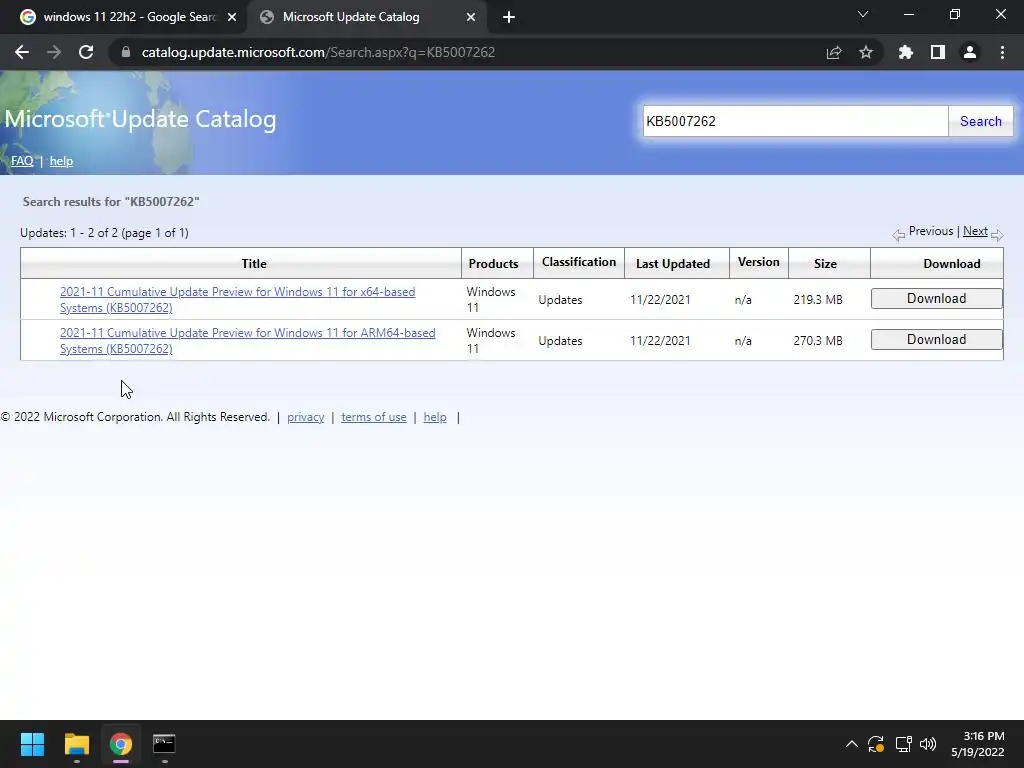The width and height of the screenshot is (1024, 768).
Task: Close the windows 11 22h2 Google Search tab
Action: pyautogui.click(x=232, y=17)
